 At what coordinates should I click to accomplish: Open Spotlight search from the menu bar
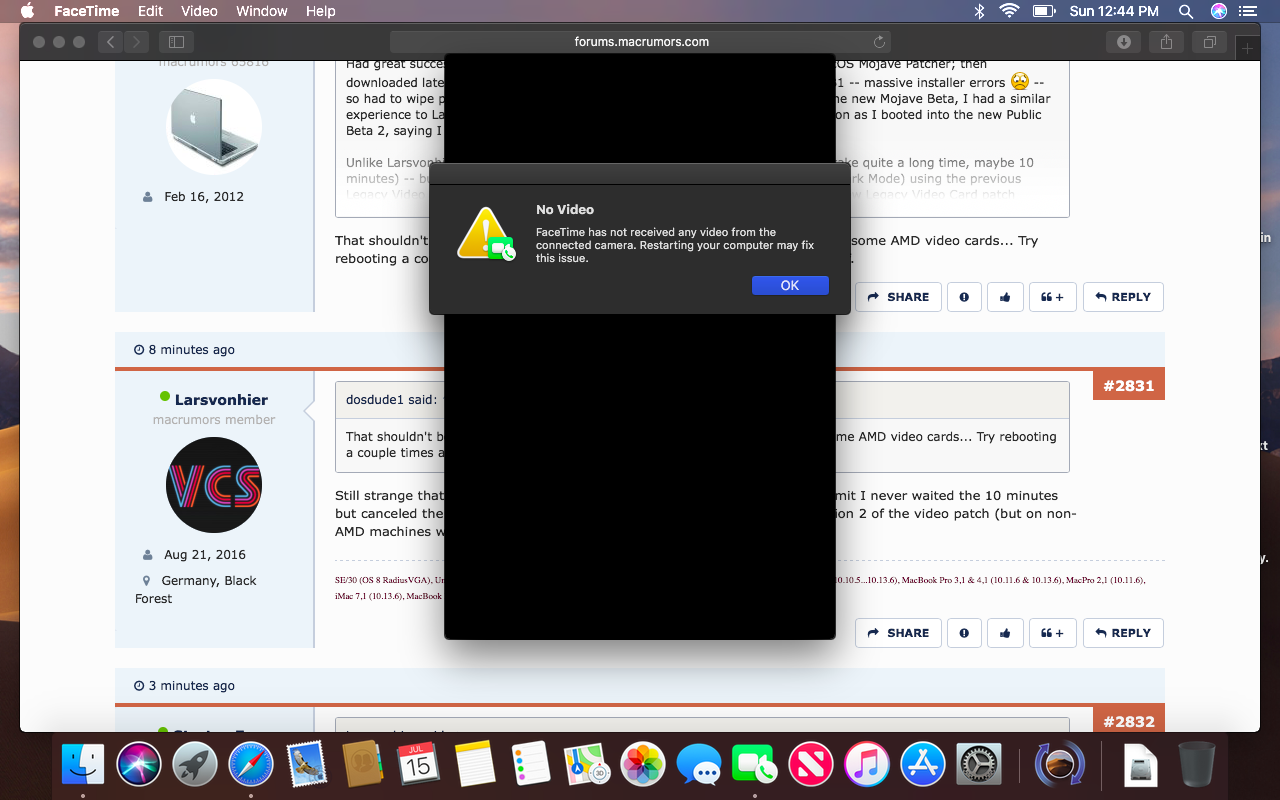click(1186, 11)
